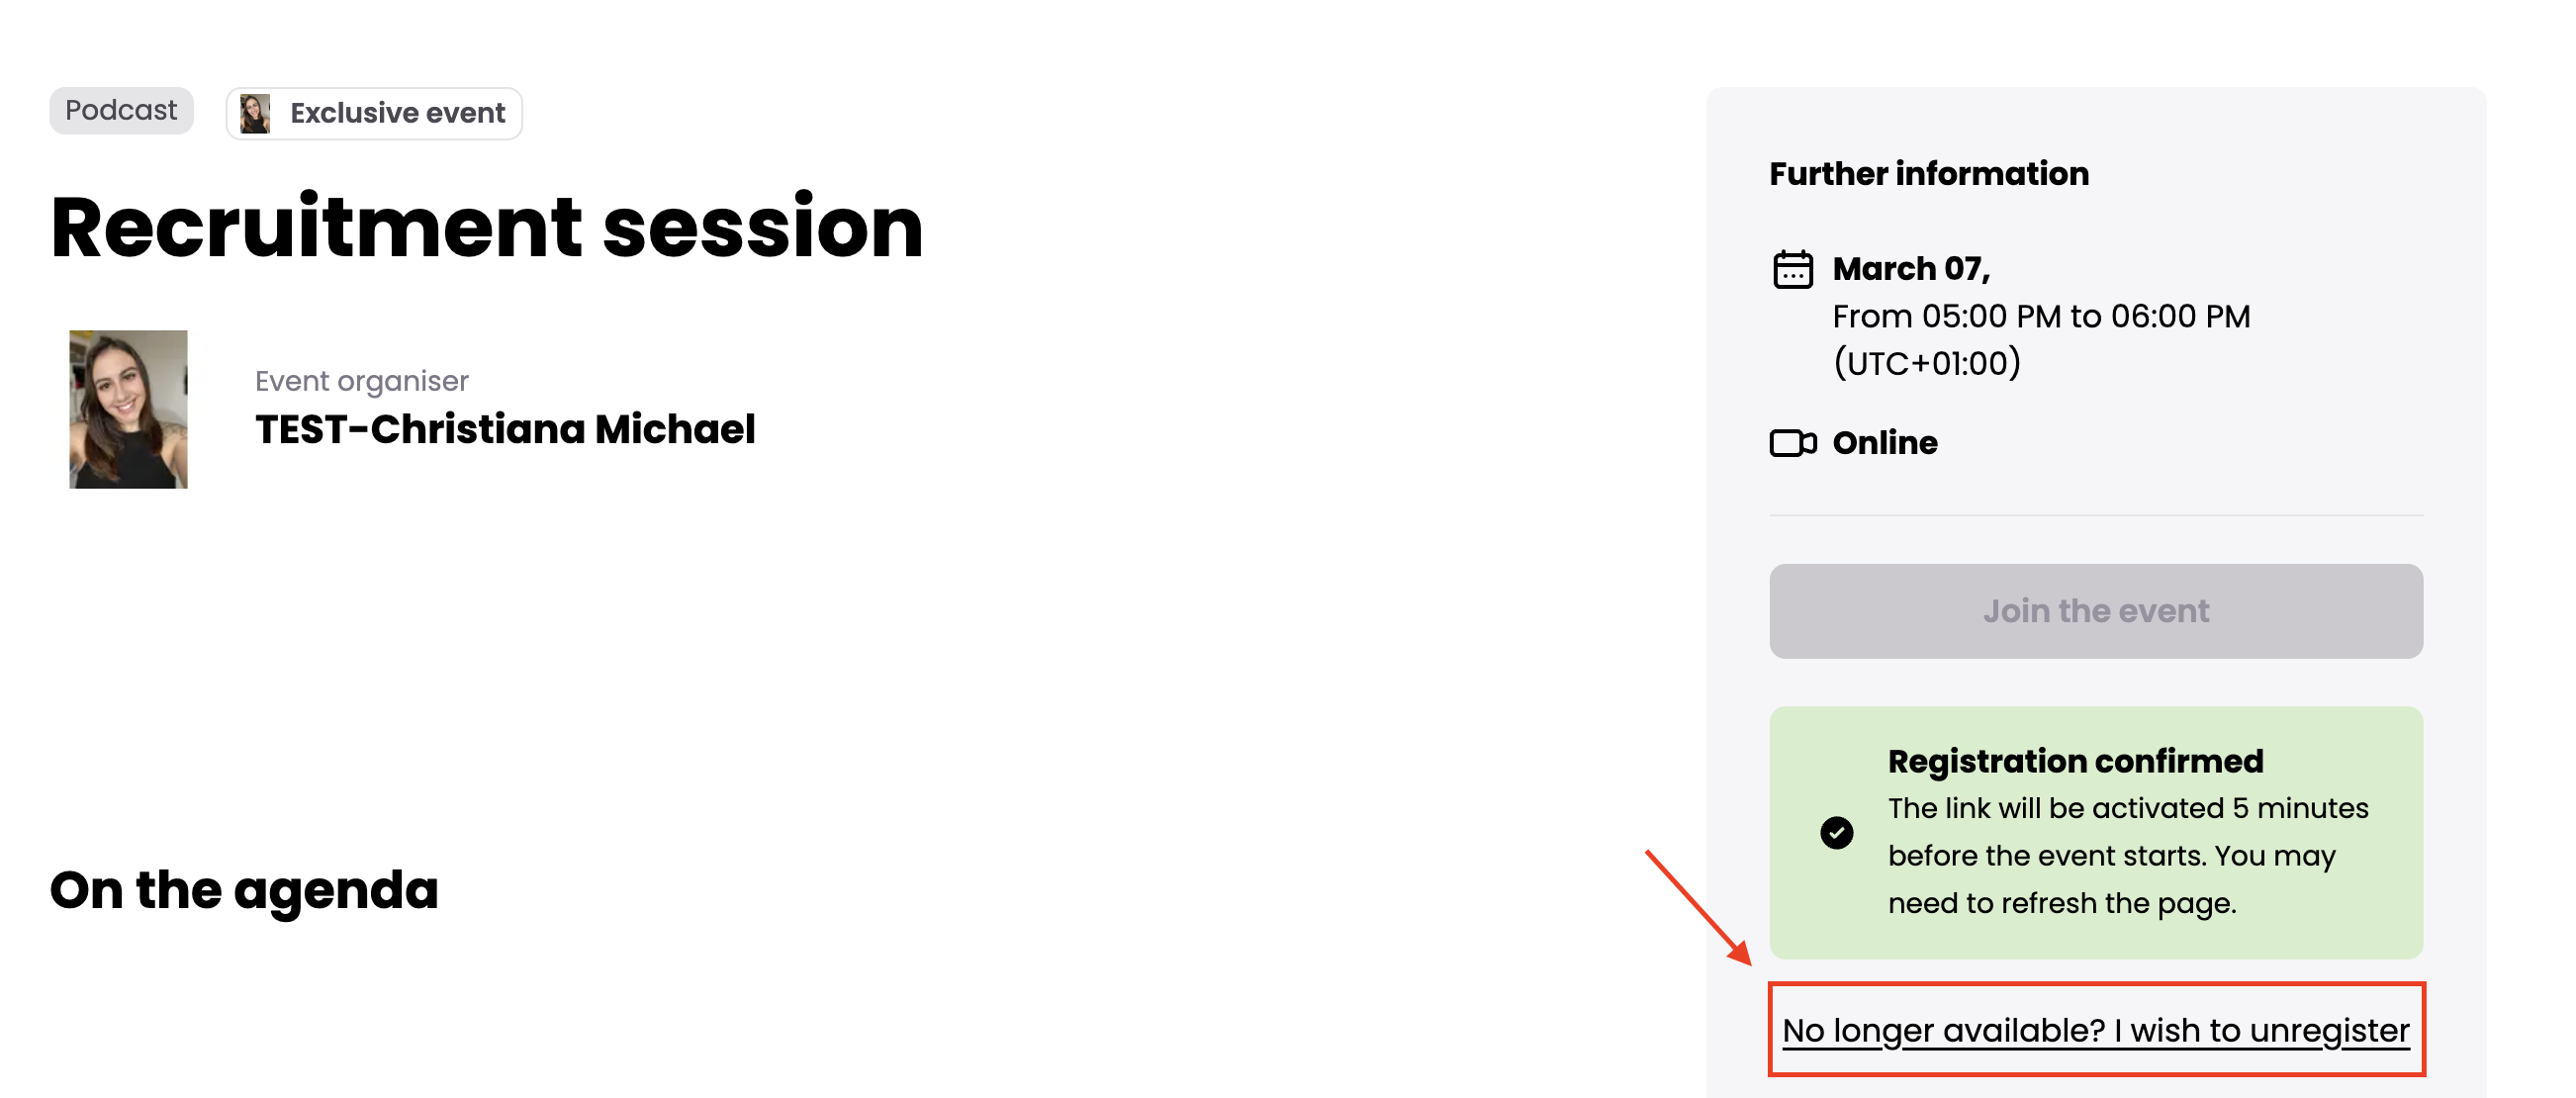The height and width of the screenshot is (1098, 2576).
Task: Click the March 07 date text
Action: pyautogui.click(x=1911, y=269)
